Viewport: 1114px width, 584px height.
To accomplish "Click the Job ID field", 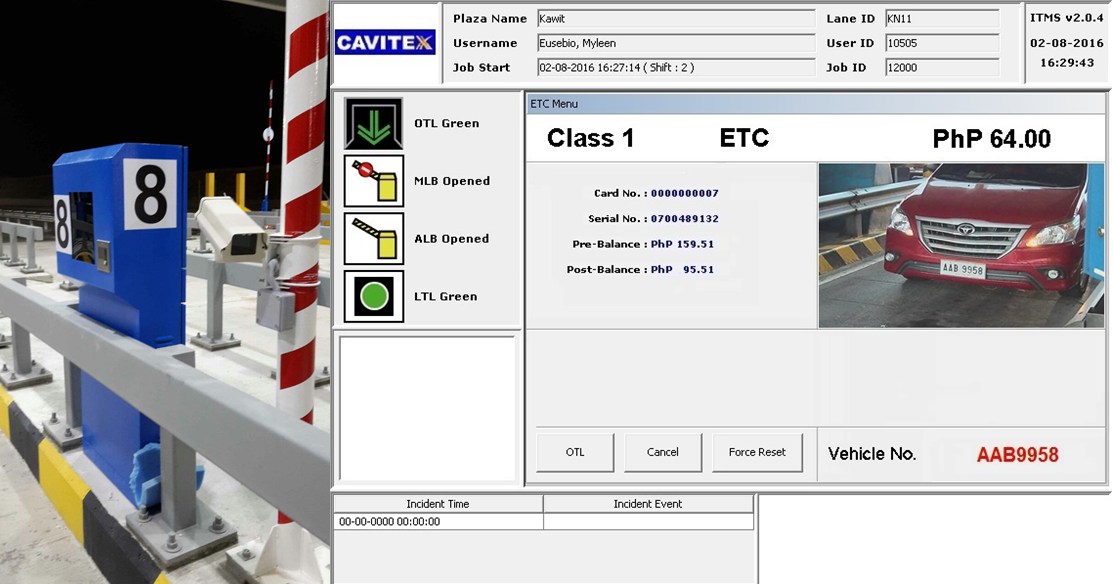I will tap(942, 67).
